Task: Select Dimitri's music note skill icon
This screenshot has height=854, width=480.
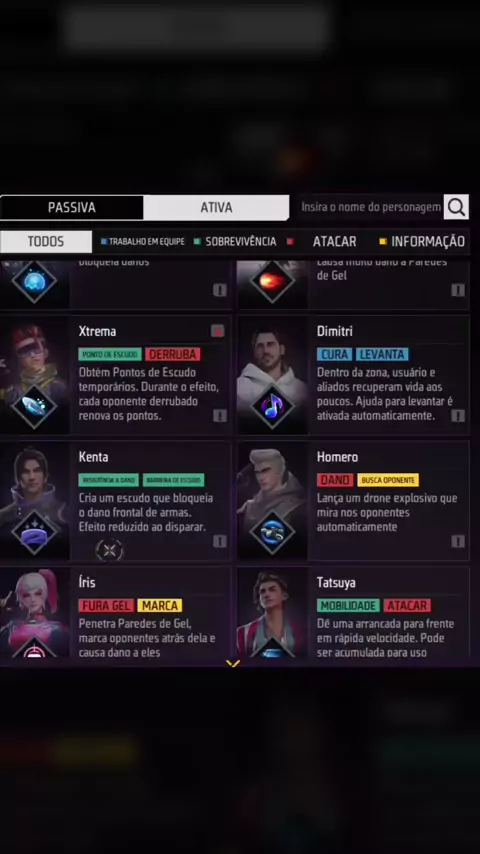Action: (272, 407)
